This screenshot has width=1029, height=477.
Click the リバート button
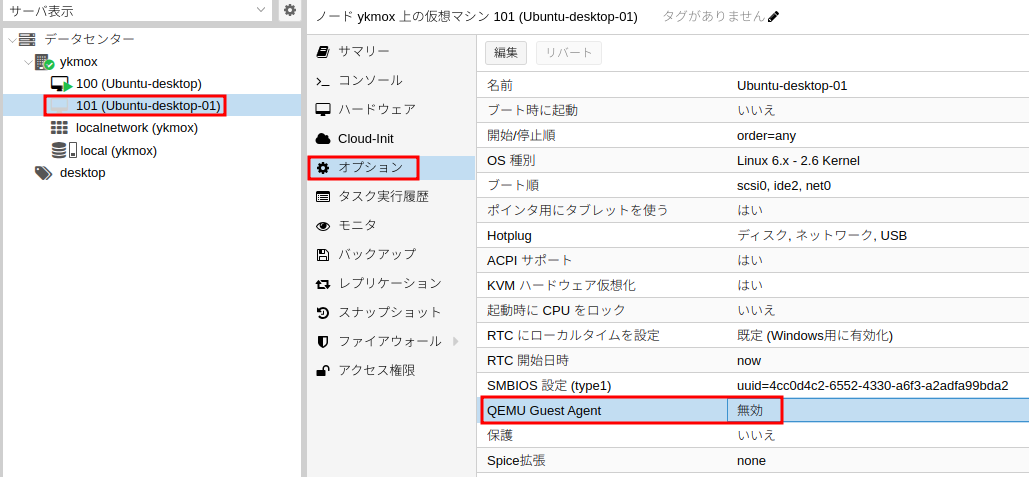[569, 53]
